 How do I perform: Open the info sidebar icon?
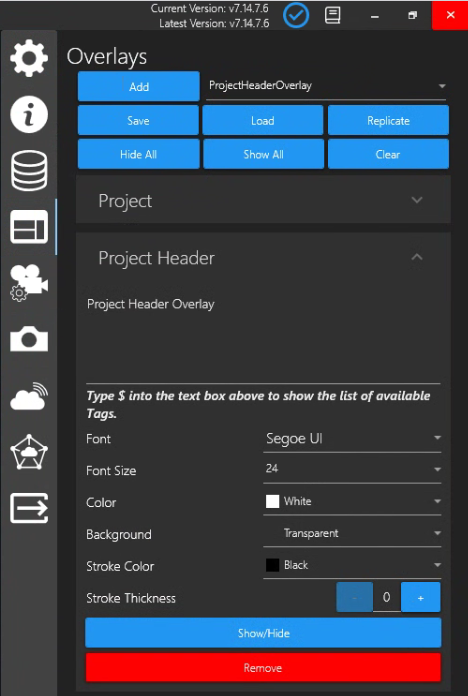pyautogui.click(x=29, y=115)
